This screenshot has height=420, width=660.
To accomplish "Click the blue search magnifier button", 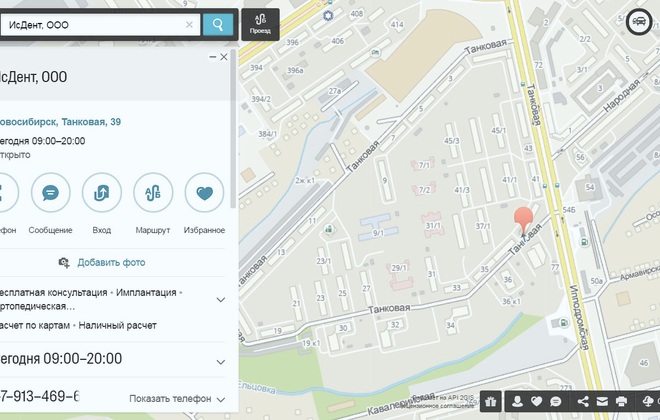I will 217,24.
